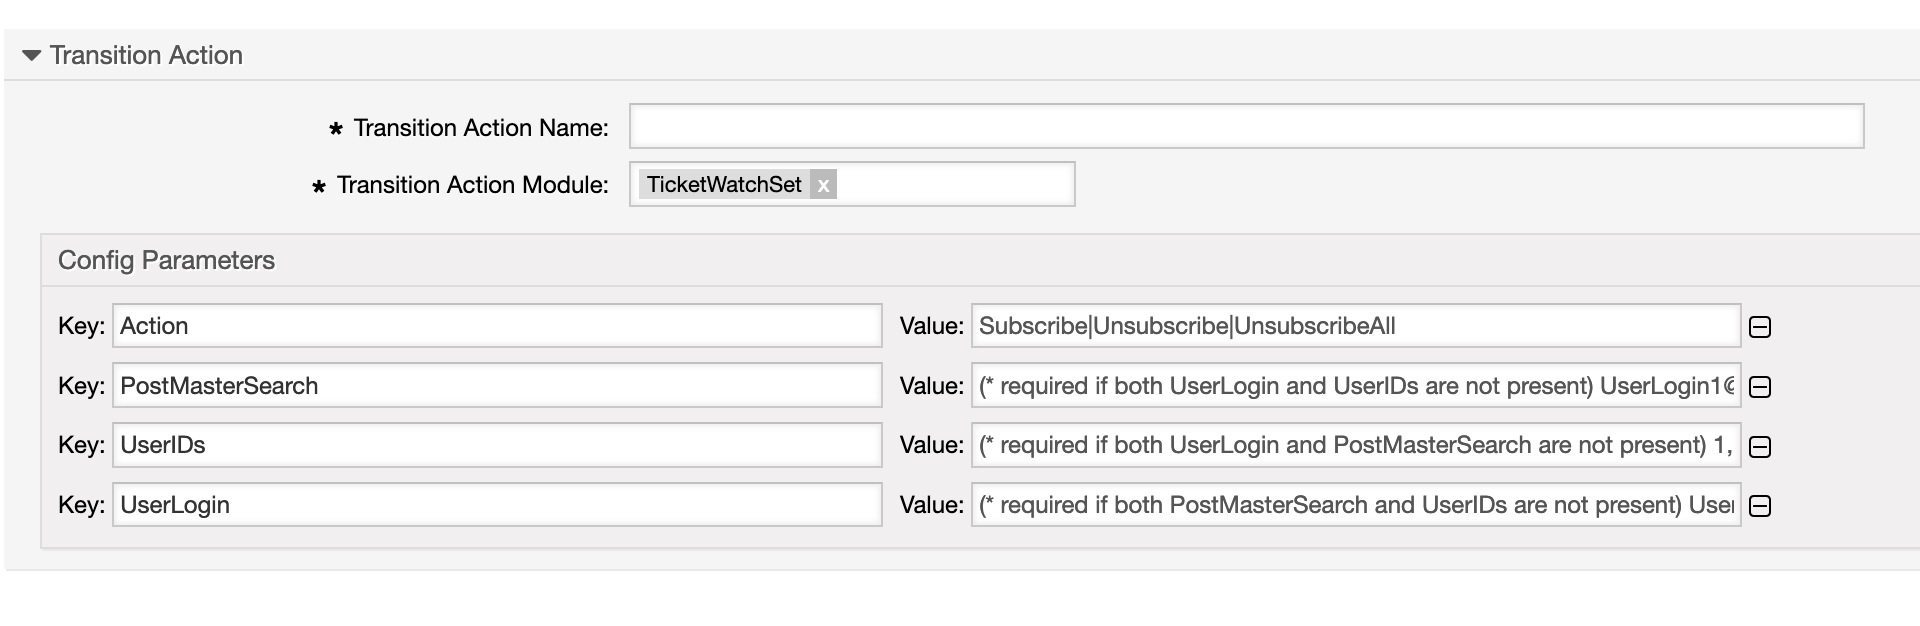
Task: Edit the PostMasterSearch value field
Action: tap(1355, 386)
